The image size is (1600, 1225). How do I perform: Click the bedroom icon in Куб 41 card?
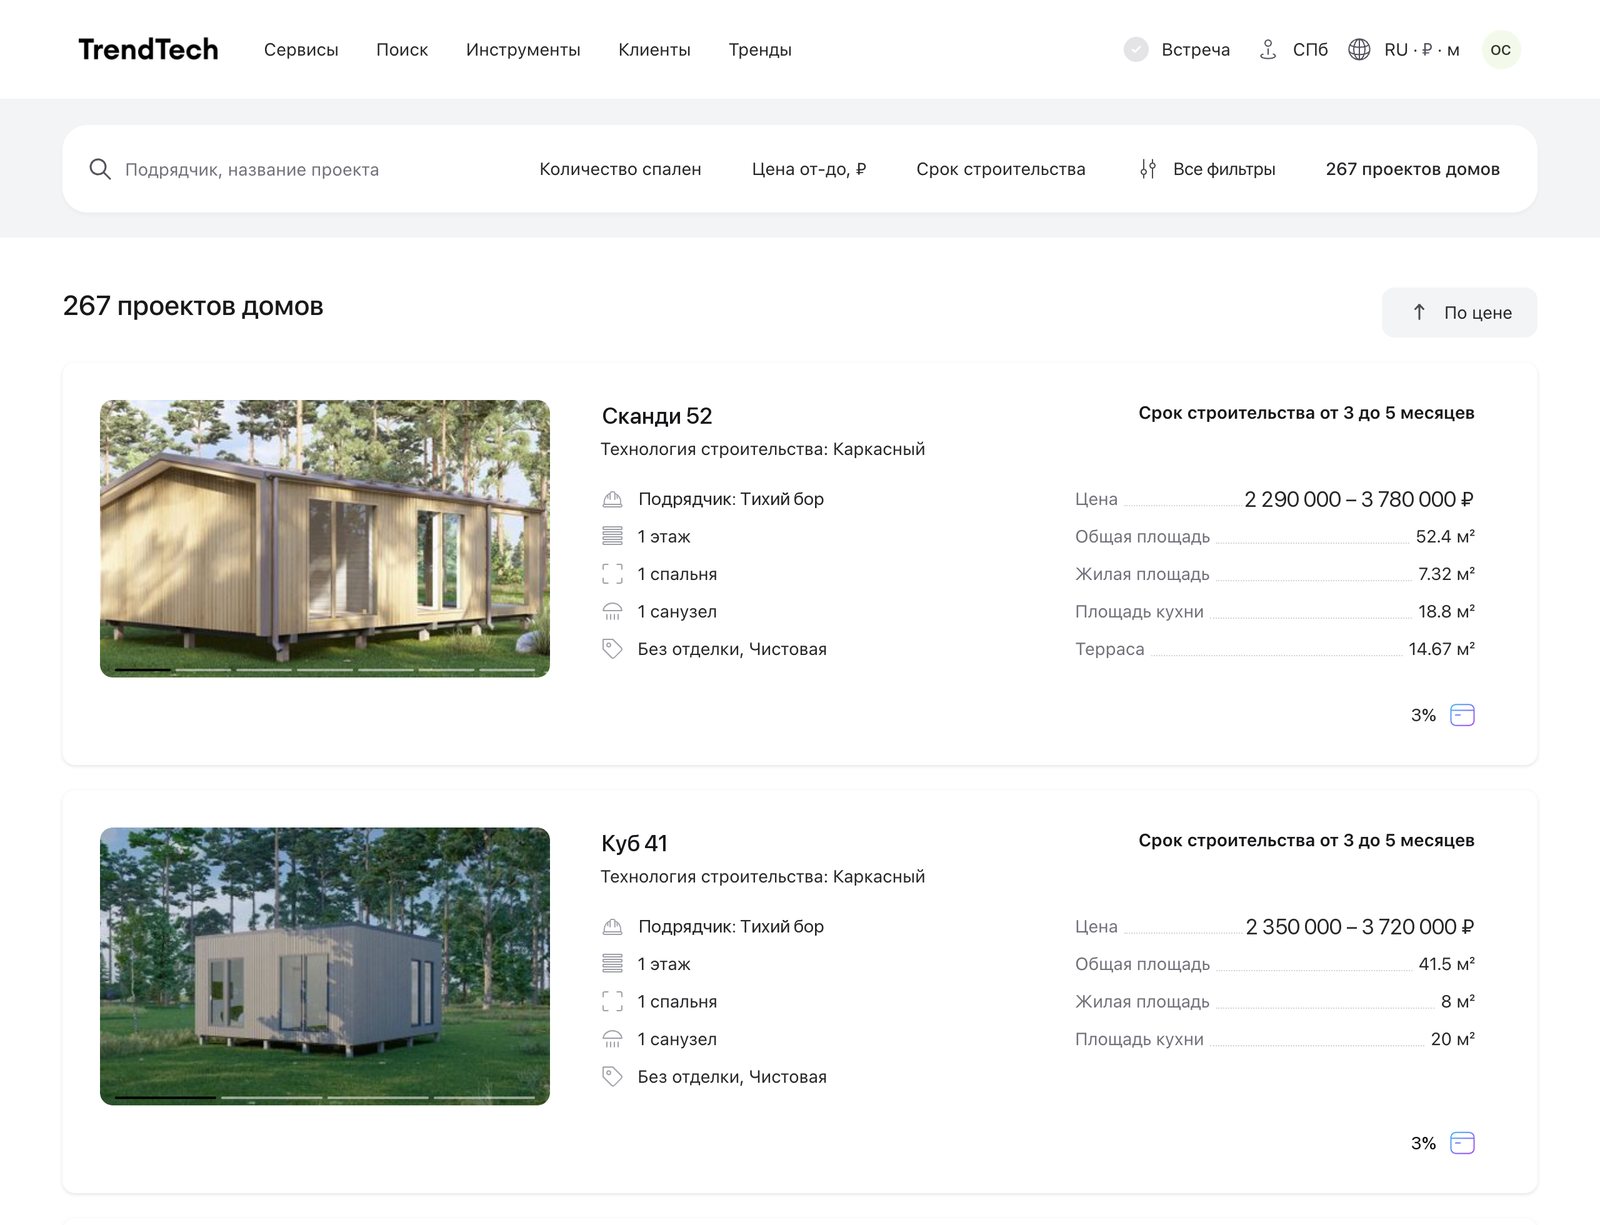coord(612,1001)
